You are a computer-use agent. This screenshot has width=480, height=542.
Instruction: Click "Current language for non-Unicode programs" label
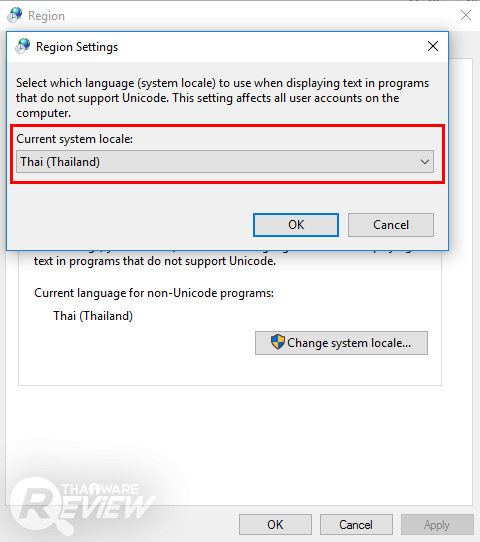154,293
